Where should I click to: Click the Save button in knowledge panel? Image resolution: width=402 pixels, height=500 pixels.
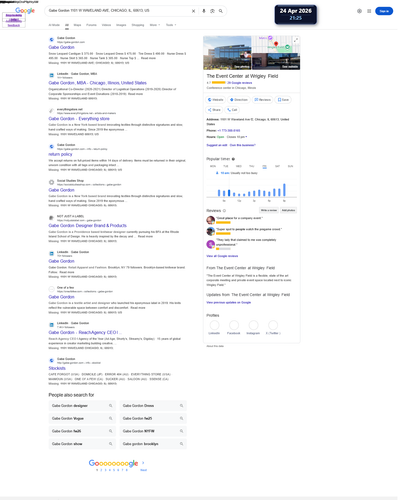[x=283, y=100]
